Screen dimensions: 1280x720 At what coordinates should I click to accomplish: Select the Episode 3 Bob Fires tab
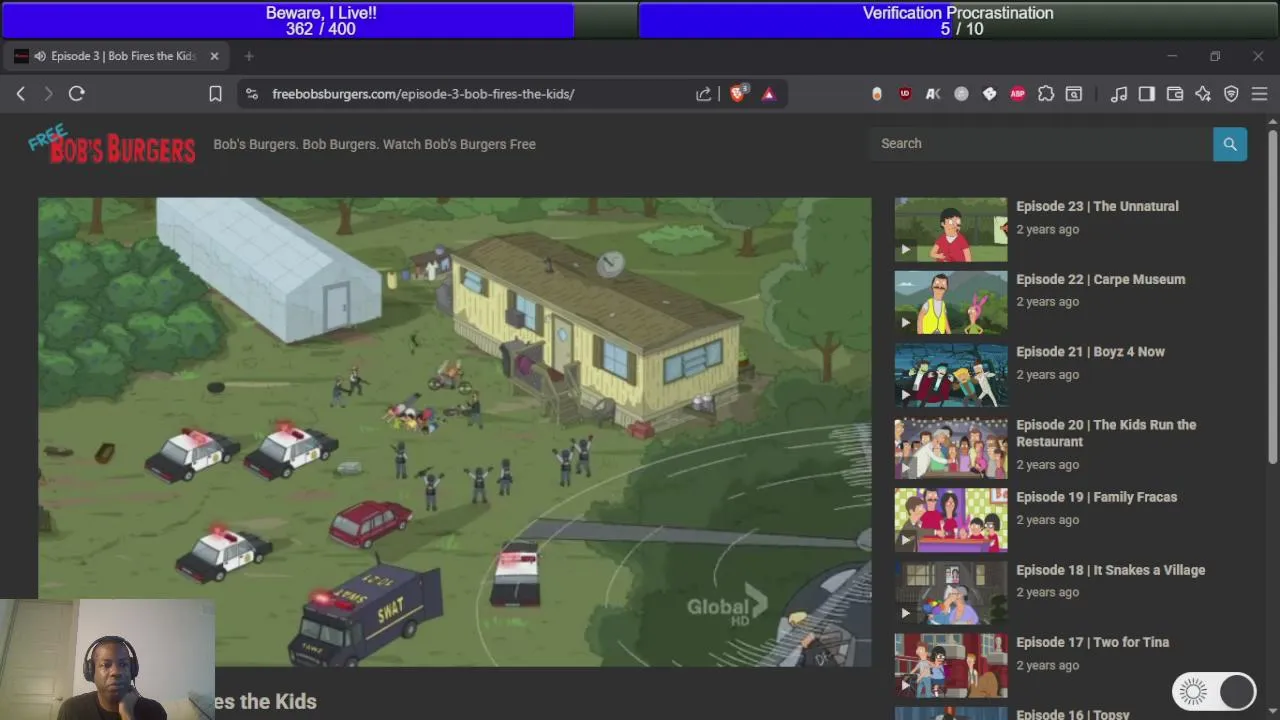coord(118,56)
